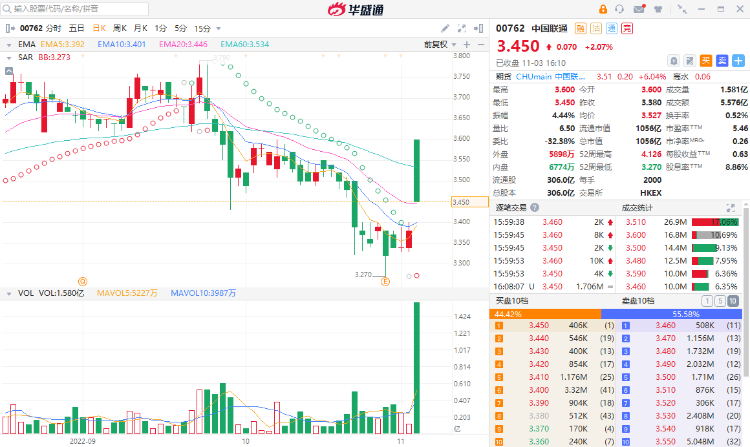The image size is (750, 447).
Task: Click the orange 44.42% bid ratio bar
Action: point(545,314)
